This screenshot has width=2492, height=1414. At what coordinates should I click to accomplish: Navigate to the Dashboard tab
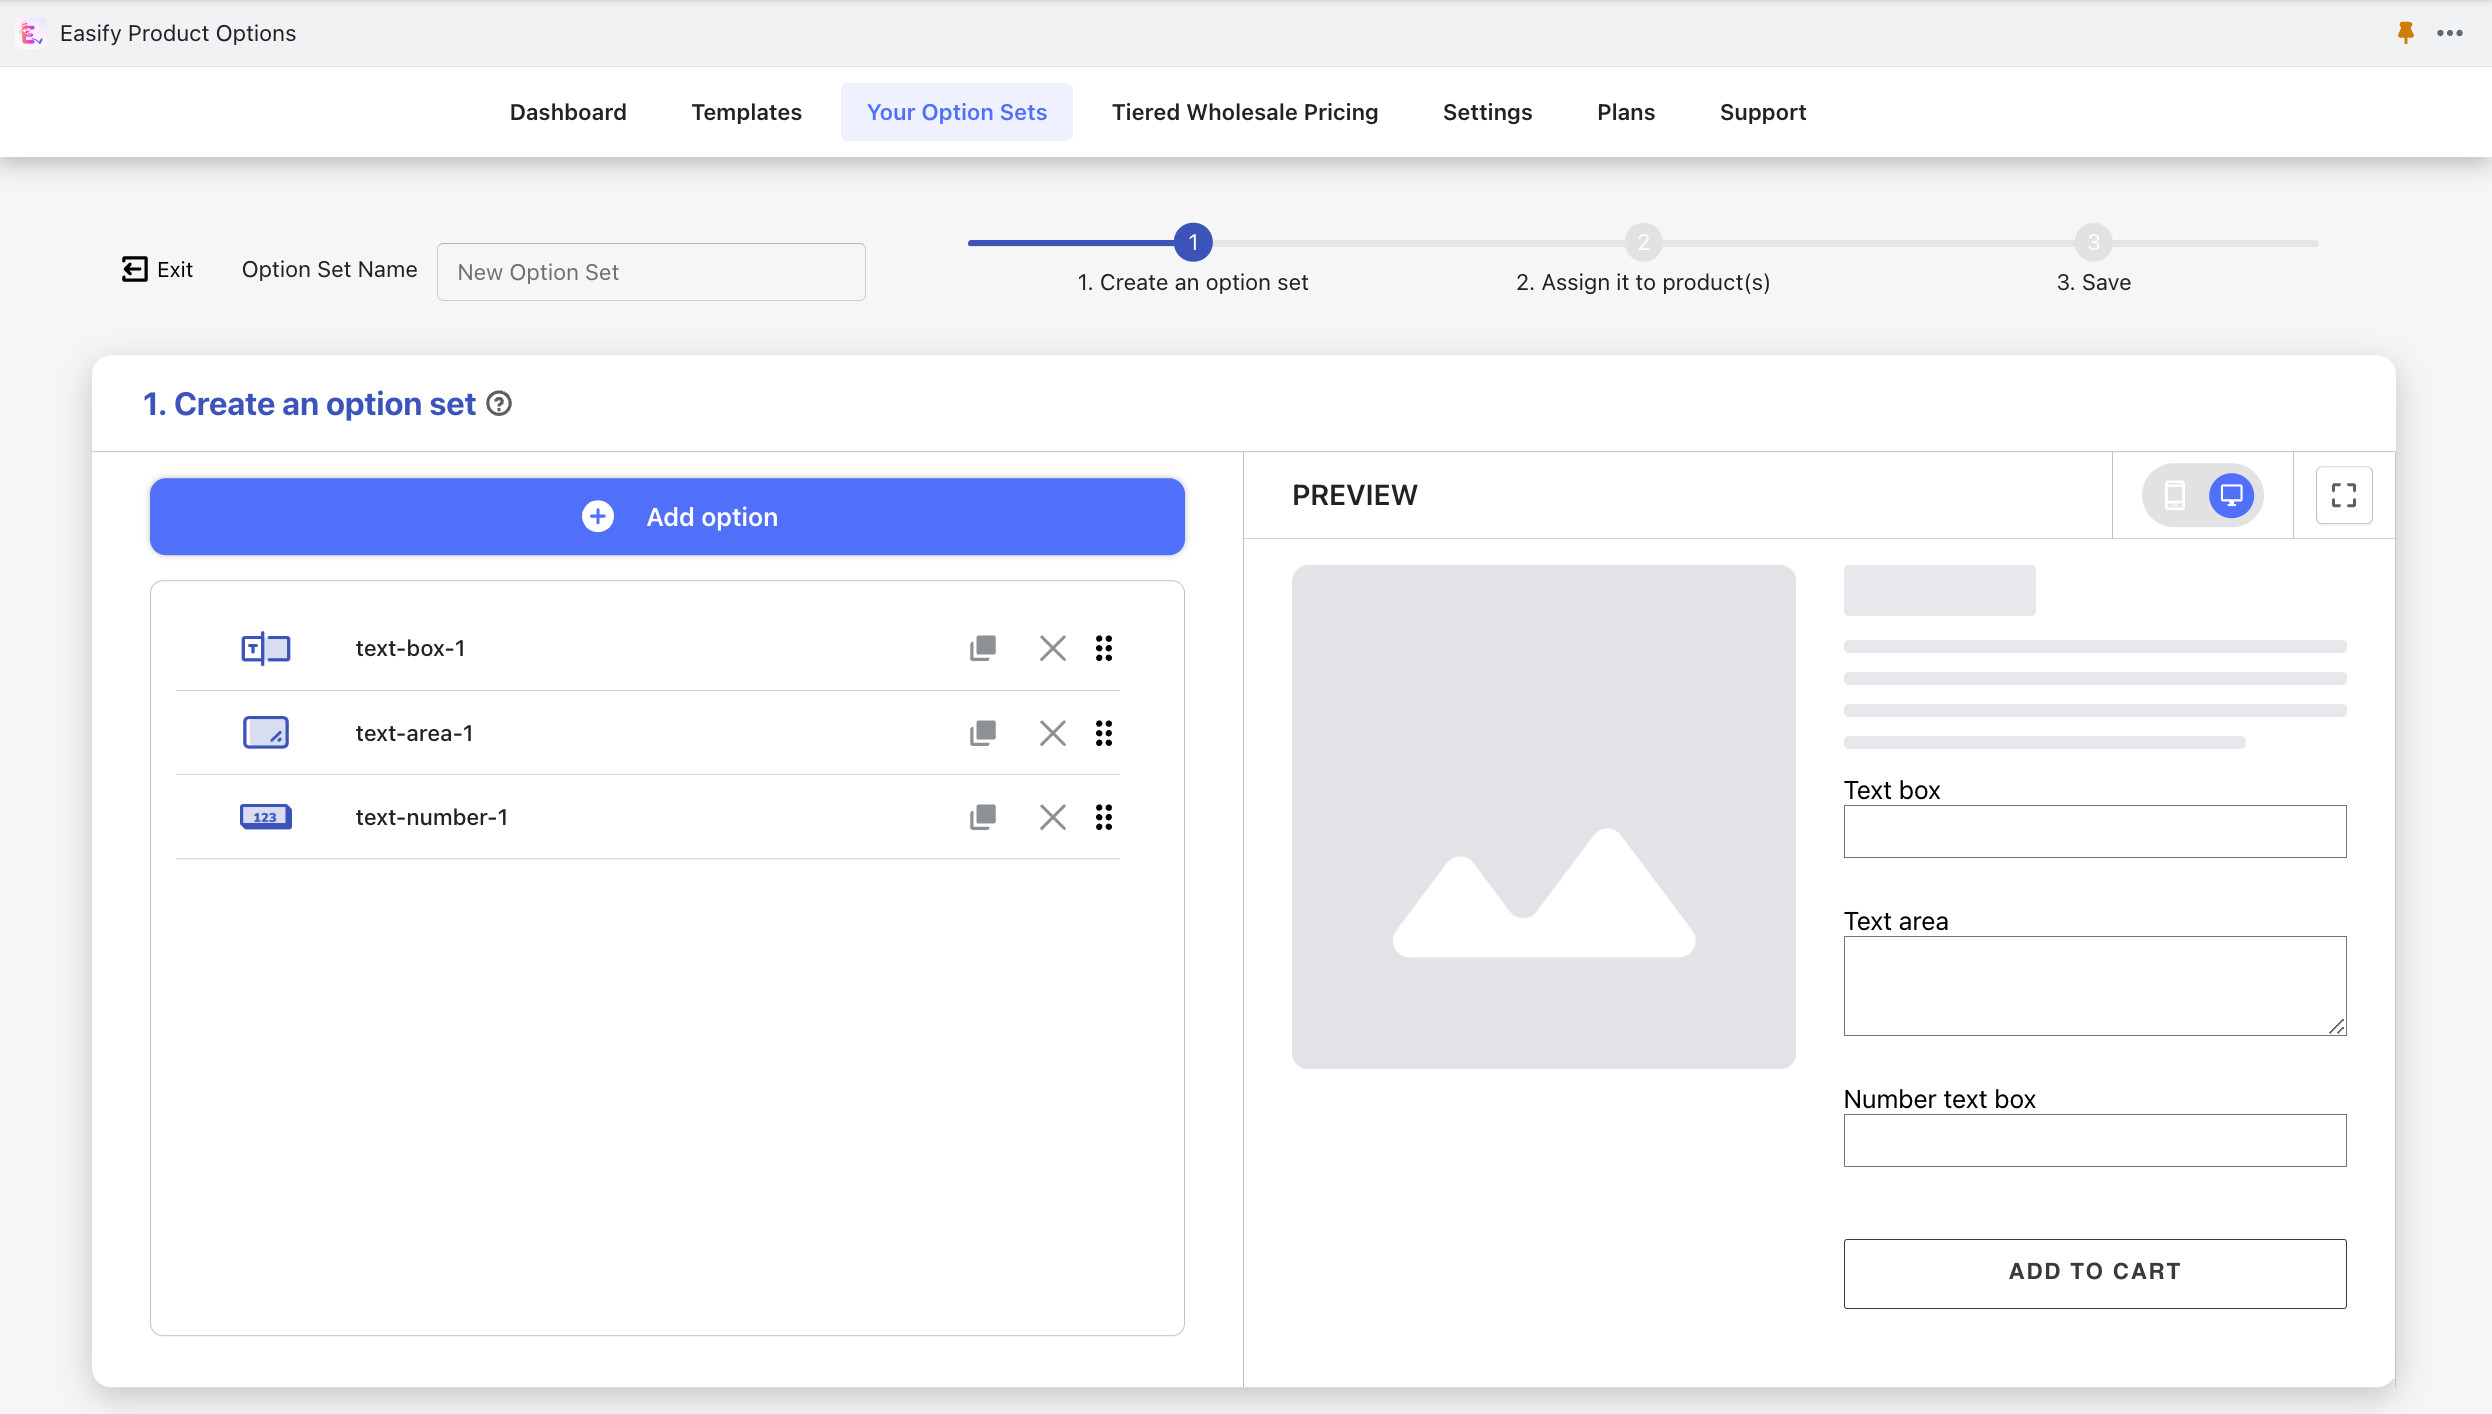click(568, 110)
